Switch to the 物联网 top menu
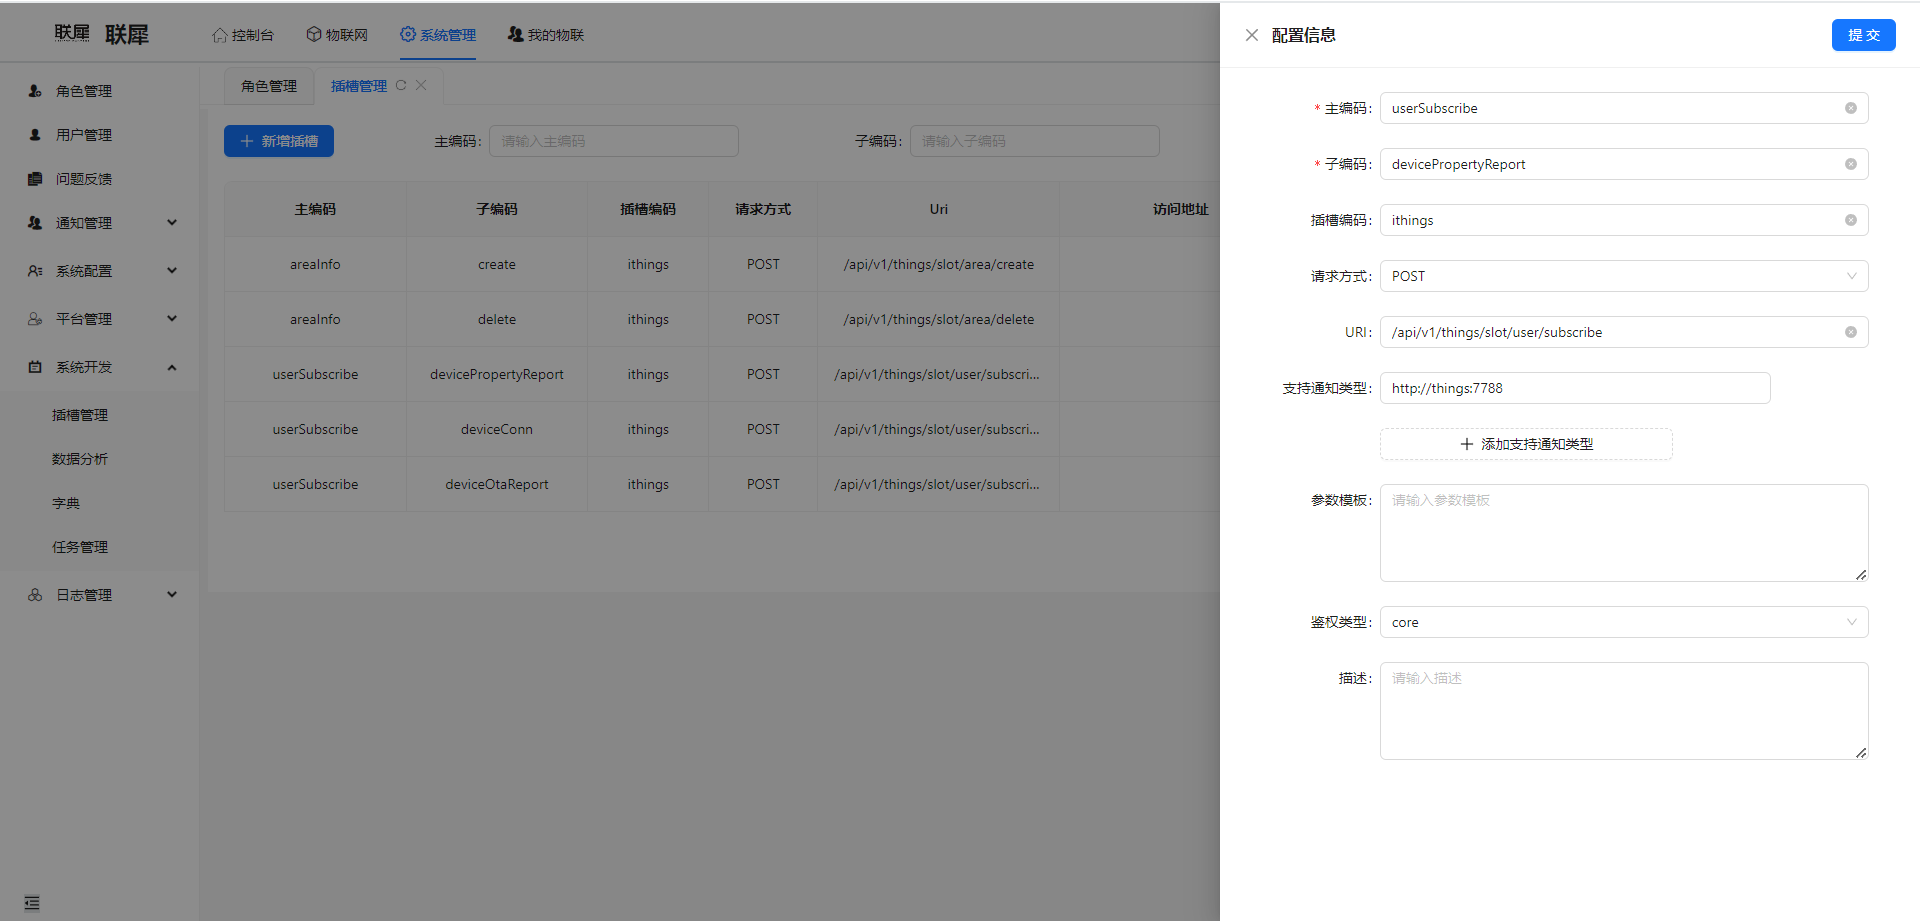The image size is (1920, 921). click(x=337, y=35)
